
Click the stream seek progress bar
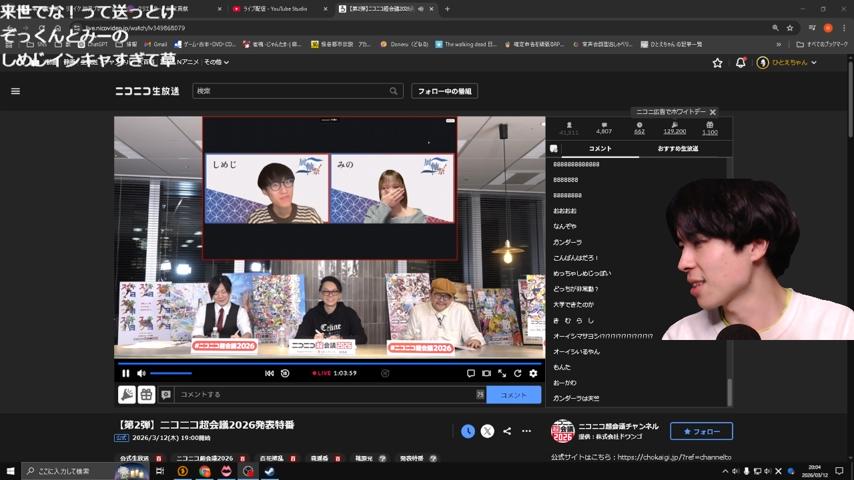330,363
